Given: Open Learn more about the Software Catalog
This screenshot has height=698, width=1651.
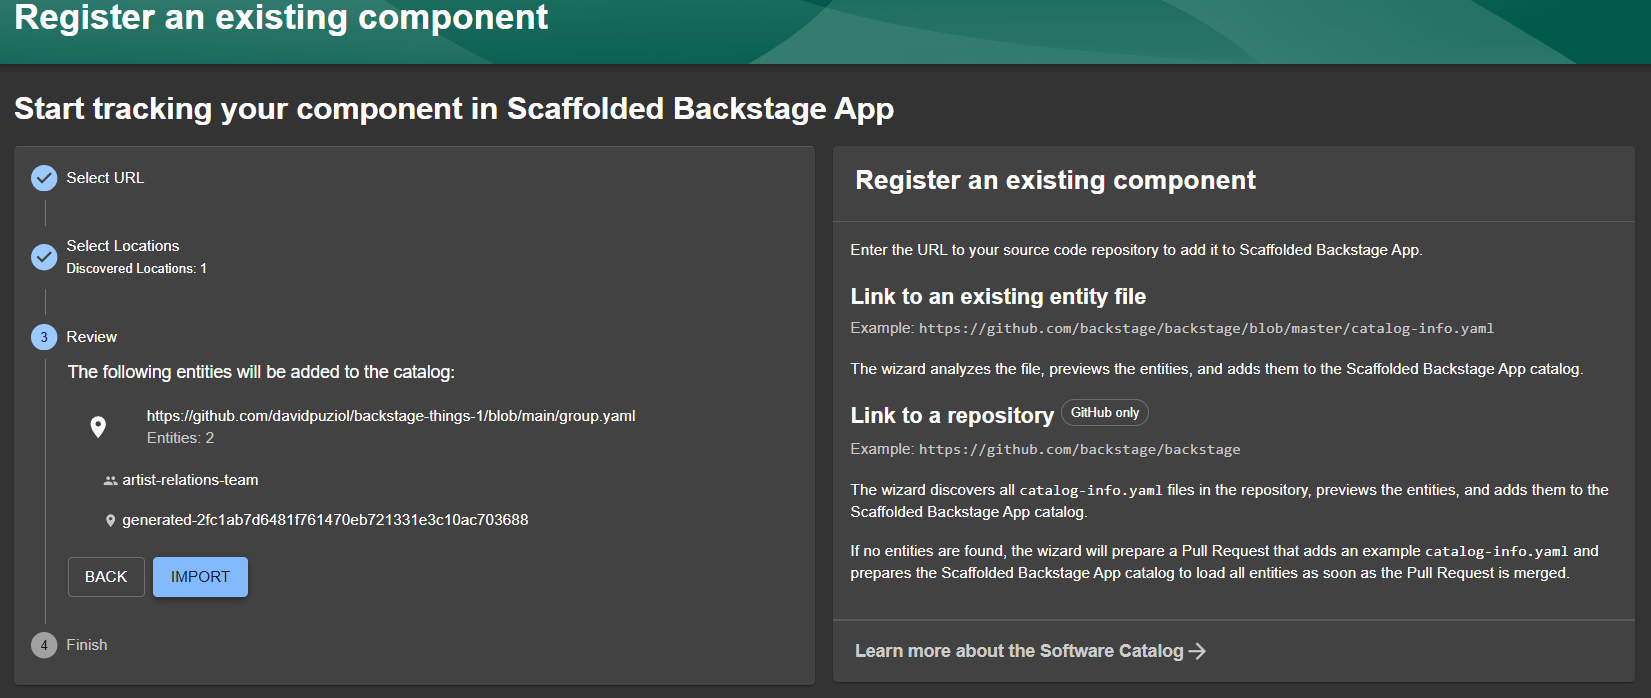Looking at the screenshot, I should (1018, 651).
